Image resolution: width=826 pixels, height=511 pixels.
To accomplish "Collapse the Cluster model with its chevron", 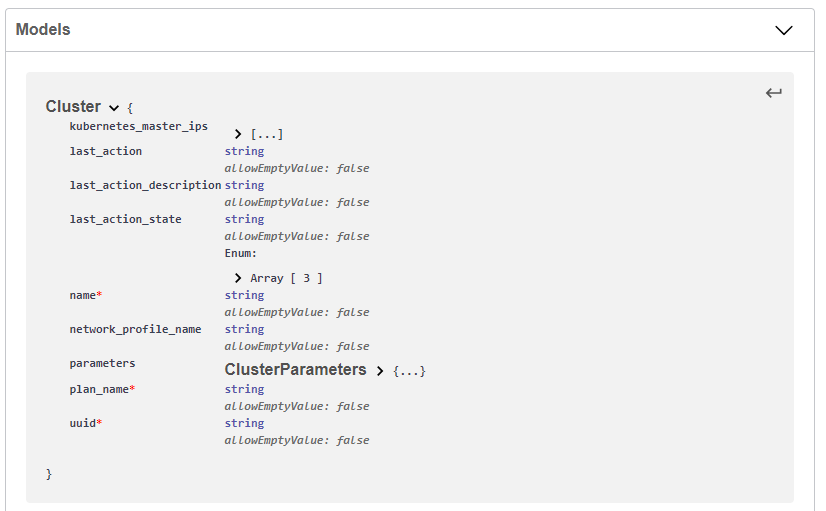I will point(114,108).
